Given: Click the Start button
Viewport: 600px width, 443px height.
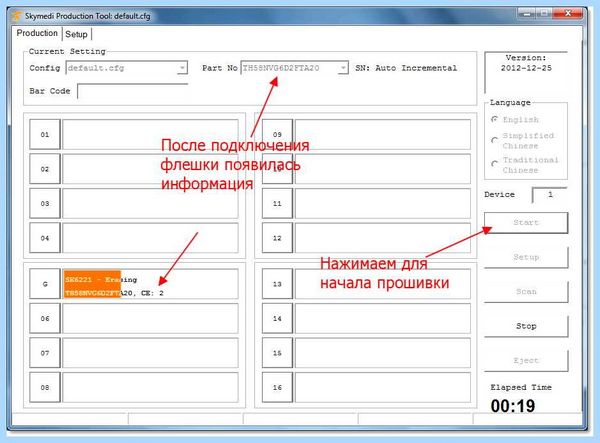Looking at the screenshot, I should pos(526,223).
